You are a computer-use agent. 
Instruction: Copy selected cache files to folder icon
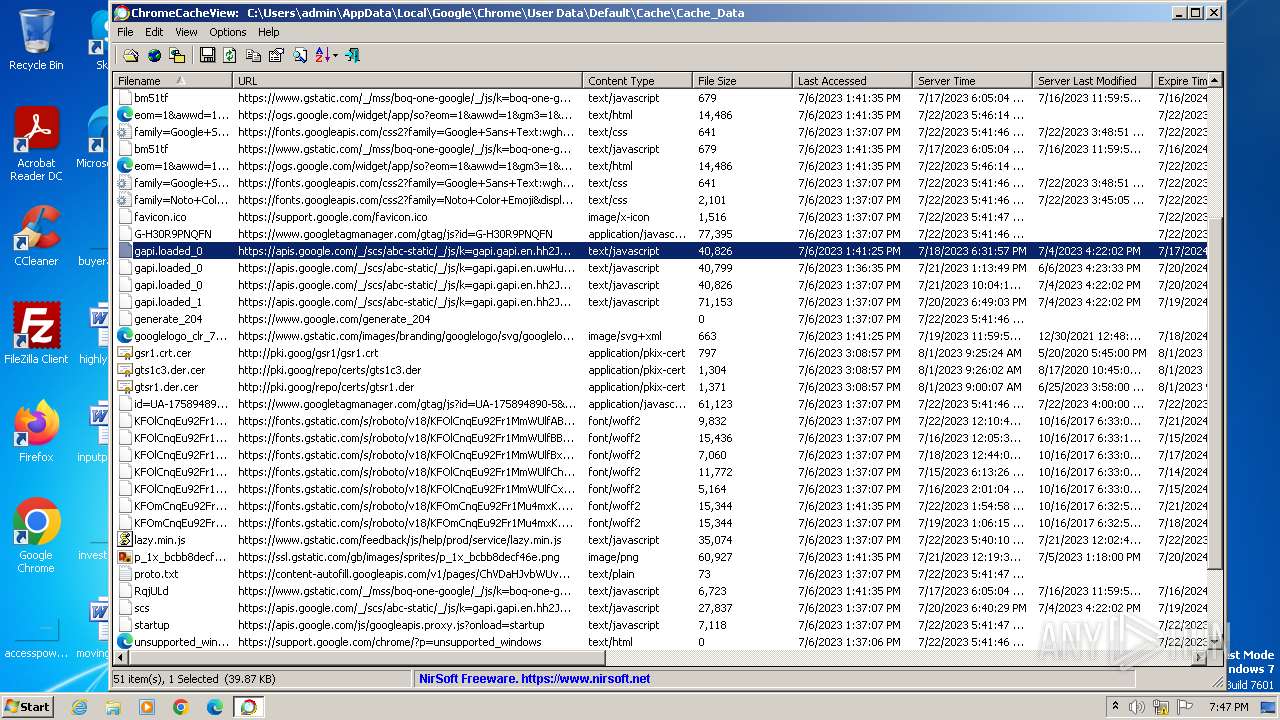pyautogui.click(x=177, y=55)
